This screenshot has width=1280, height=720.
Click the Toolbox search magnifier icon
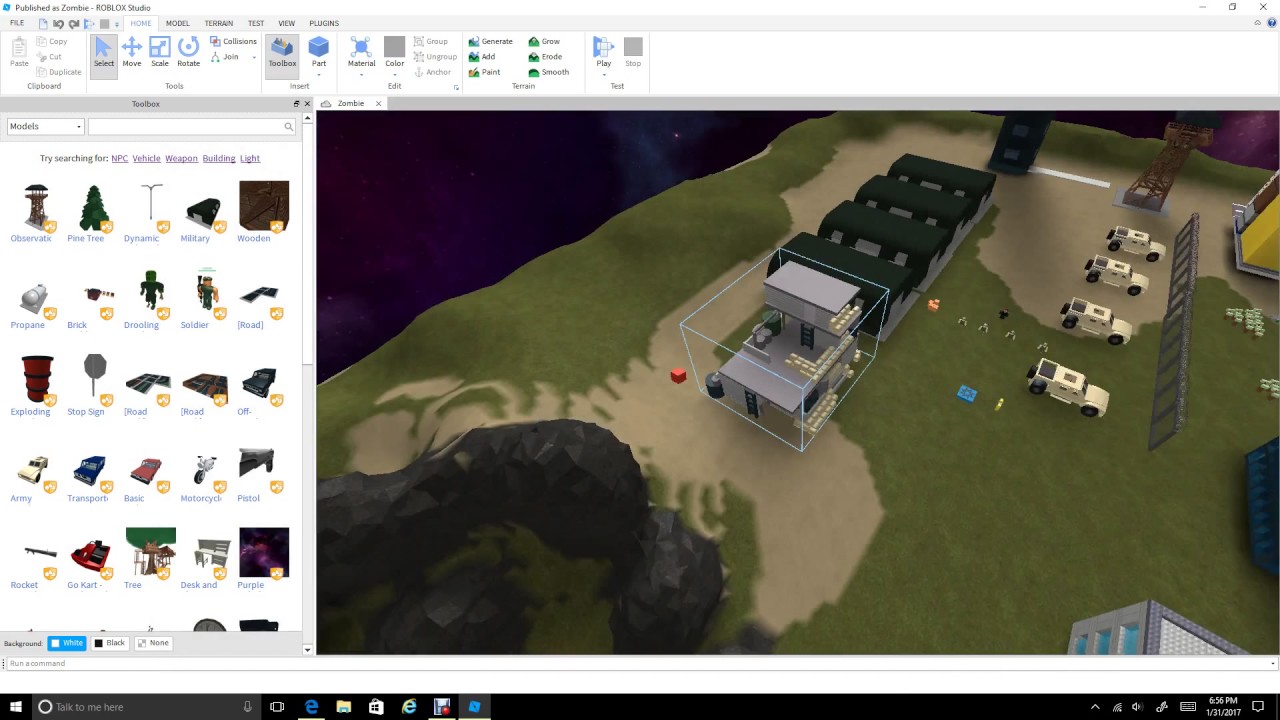[289, 126]
